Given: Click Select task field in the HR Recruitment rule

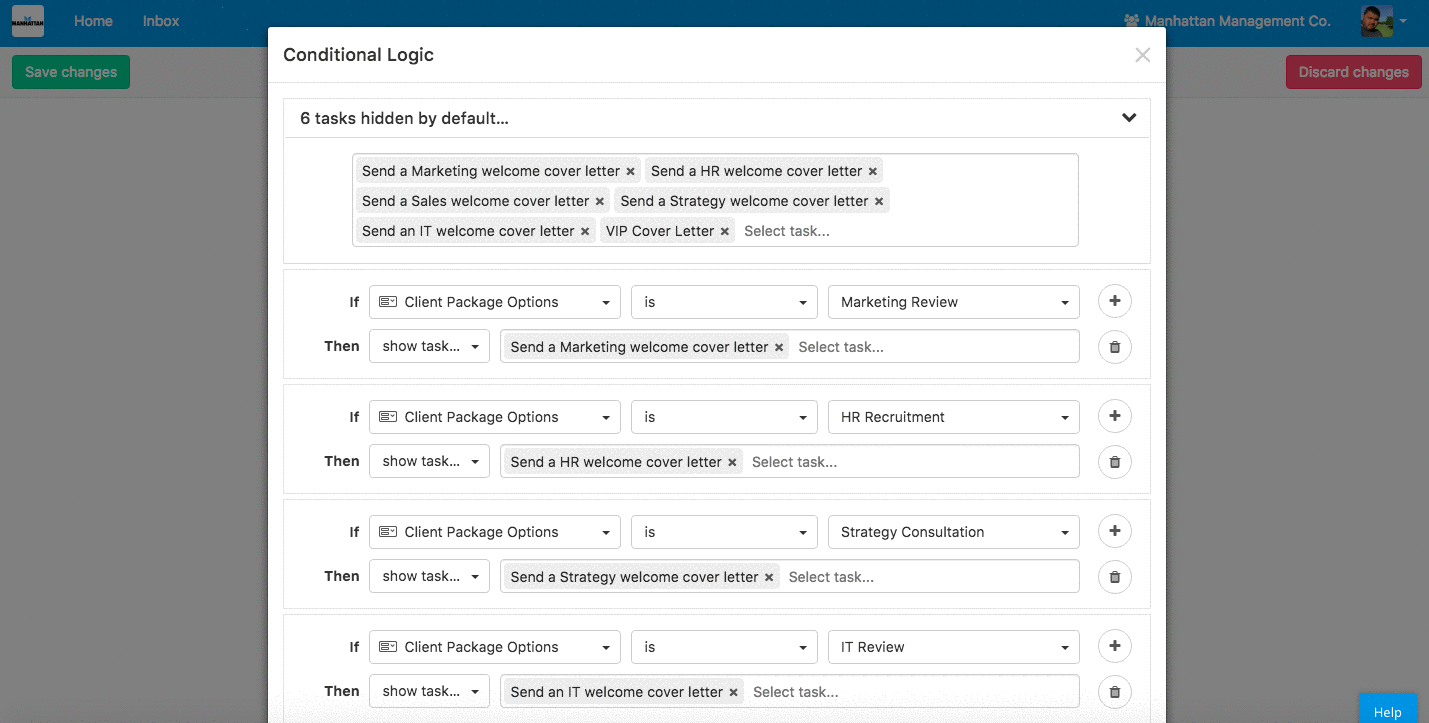Looking at the screenshot, I should pos(794,462).
